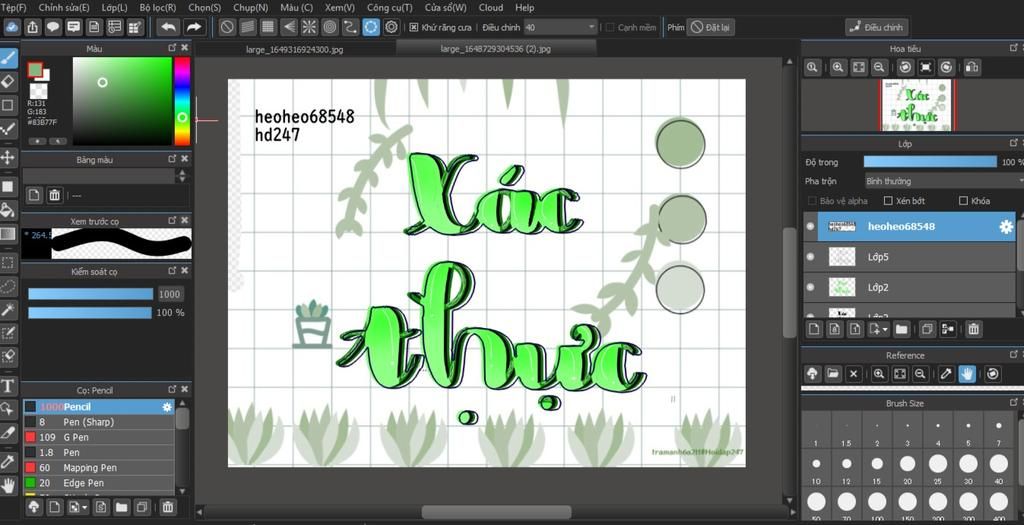The width and height of the screenshot is (1024, 525).
Task: Select the G Pen brush
Action: click(x=99, y=438)
